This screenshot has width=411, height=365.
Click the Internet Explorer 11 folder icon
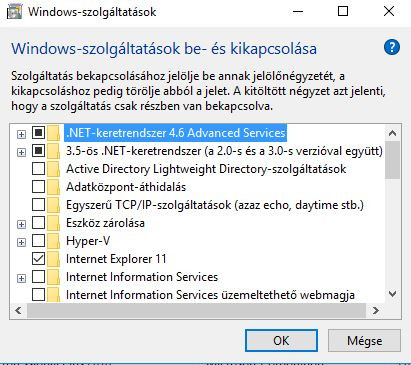[x=53, y=259]
